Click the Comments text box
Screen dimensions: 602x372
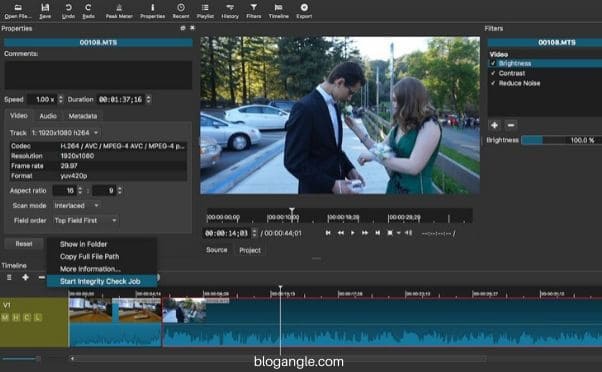click(98, 75)
